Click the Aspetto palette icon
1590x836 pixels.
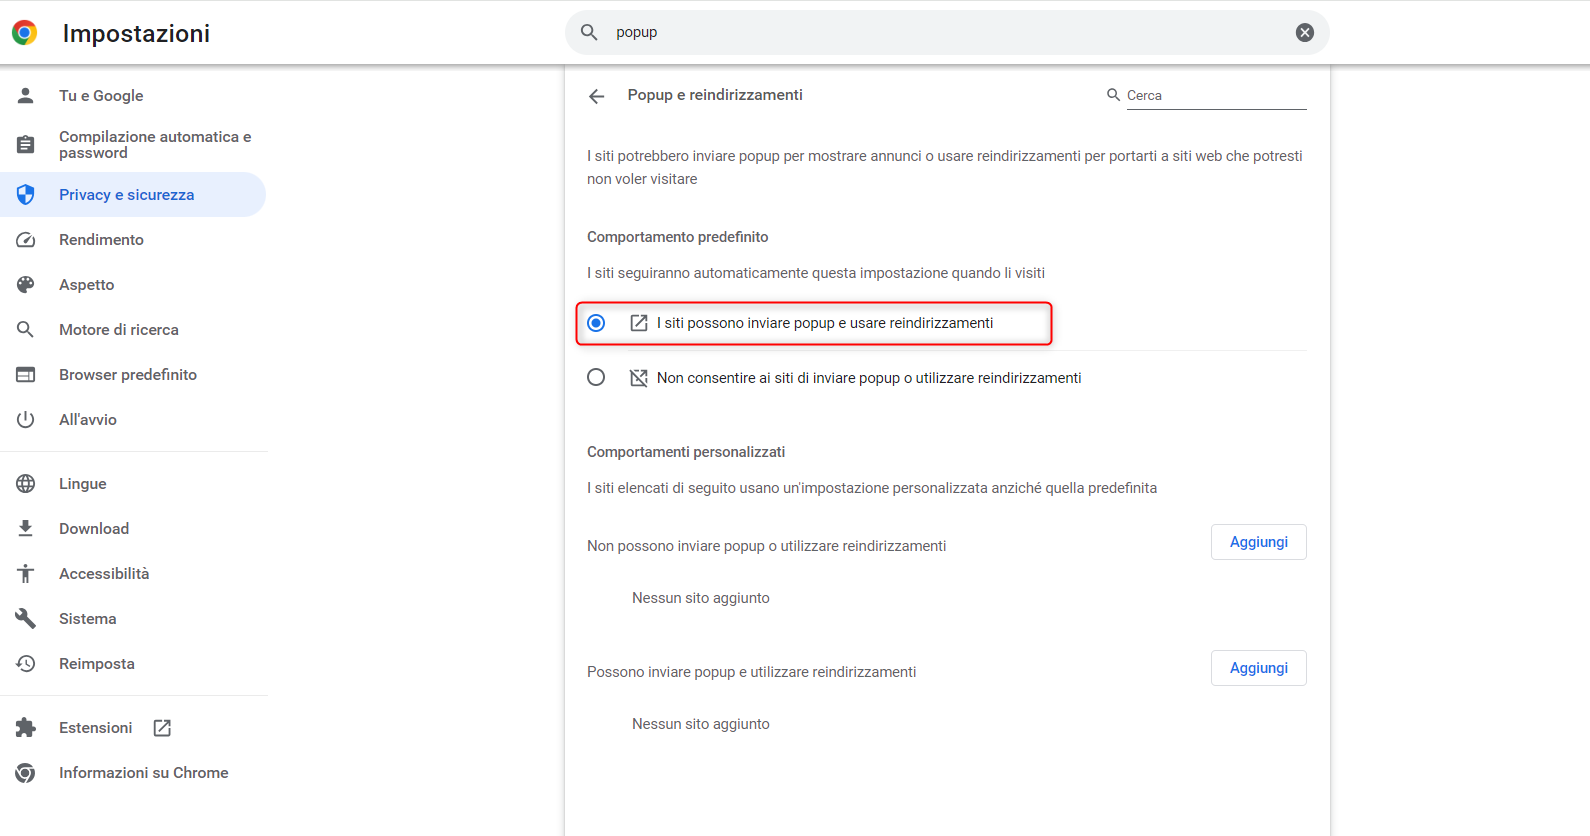click(26, 285)
